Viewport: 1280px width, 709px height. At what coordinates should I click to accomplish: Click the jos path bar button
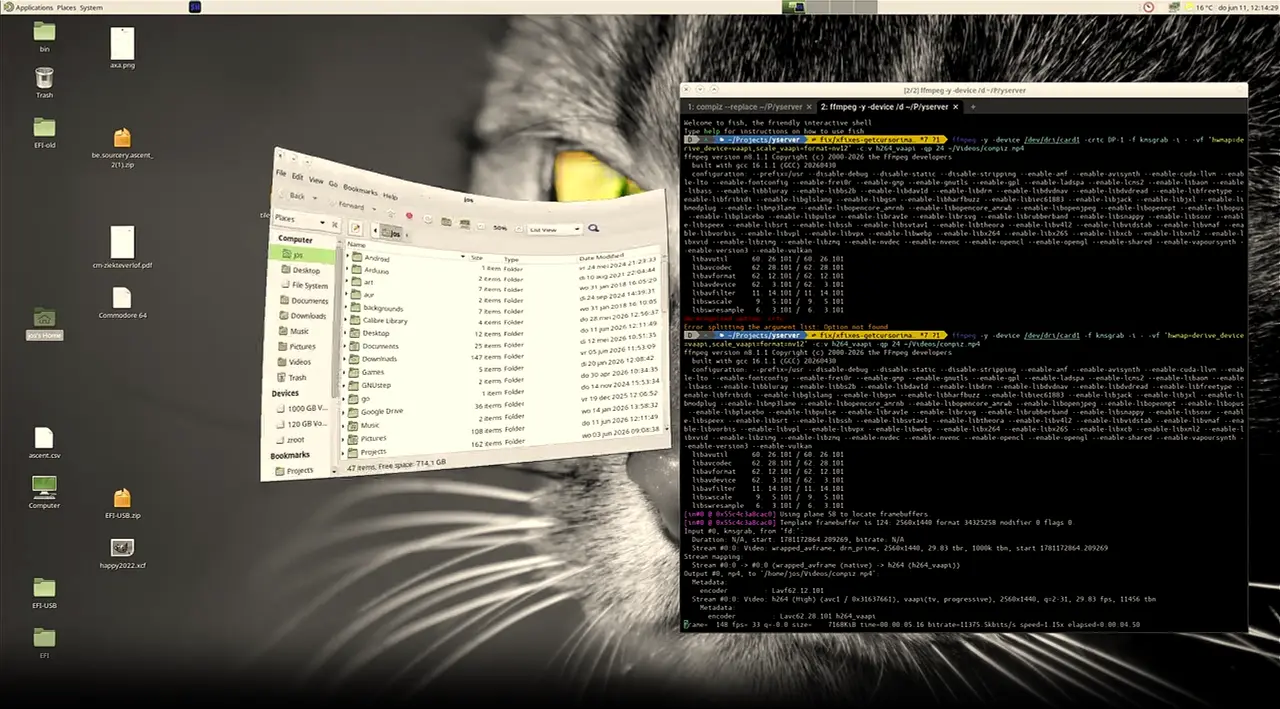point(391,233)
